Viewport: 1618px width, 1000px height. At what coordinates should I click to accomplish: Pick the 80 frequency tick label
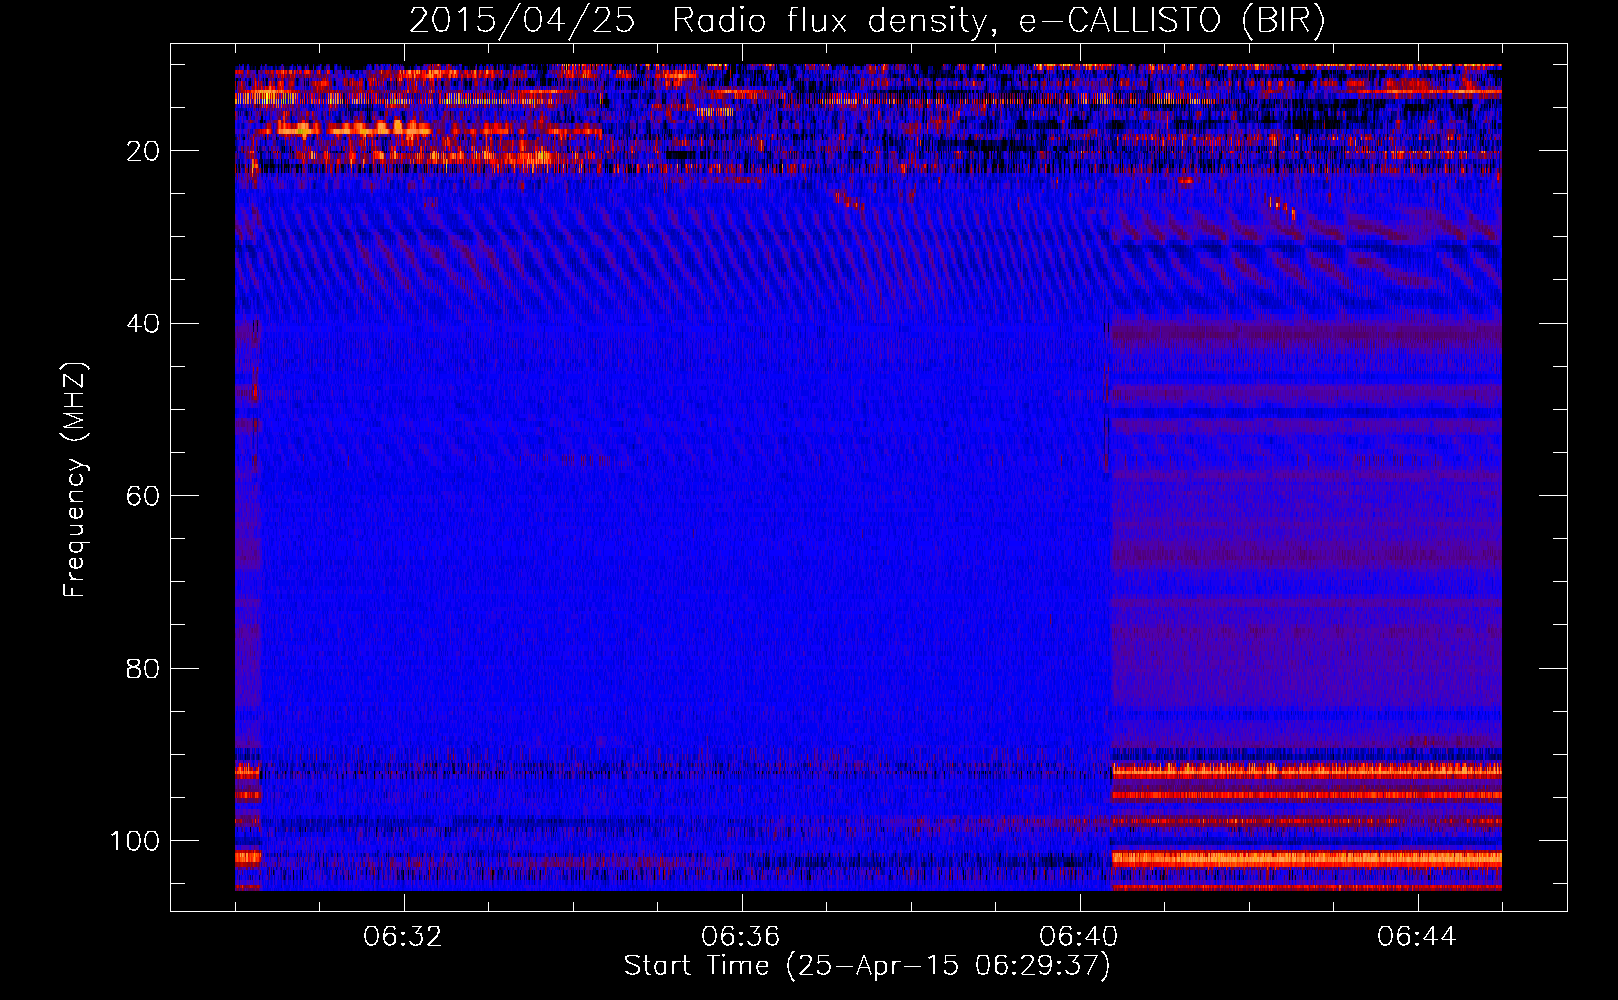coord(143,668)
